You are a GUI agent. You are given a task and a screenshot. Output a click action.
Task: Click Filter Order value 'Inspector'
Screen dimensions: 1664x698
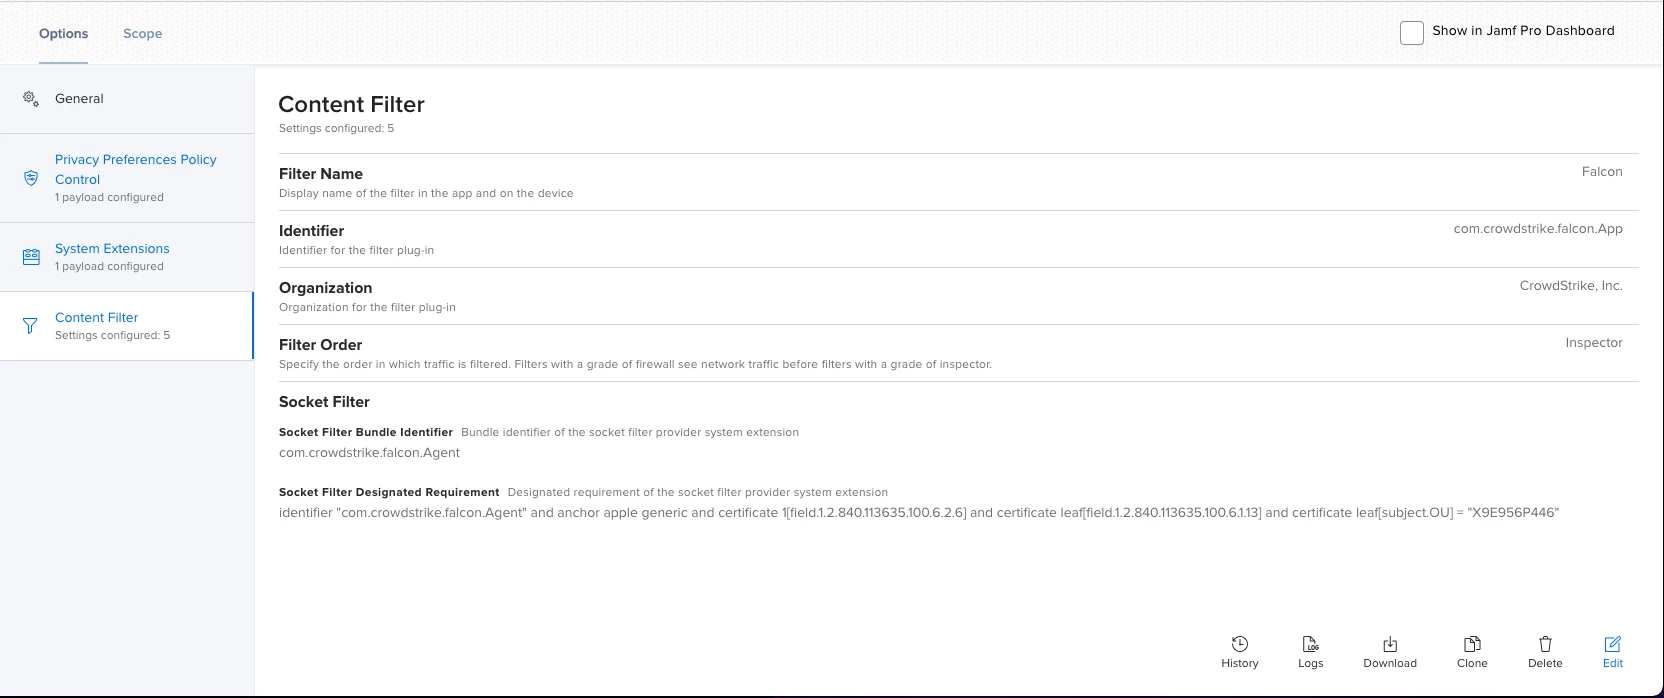tap(1594, 342)
